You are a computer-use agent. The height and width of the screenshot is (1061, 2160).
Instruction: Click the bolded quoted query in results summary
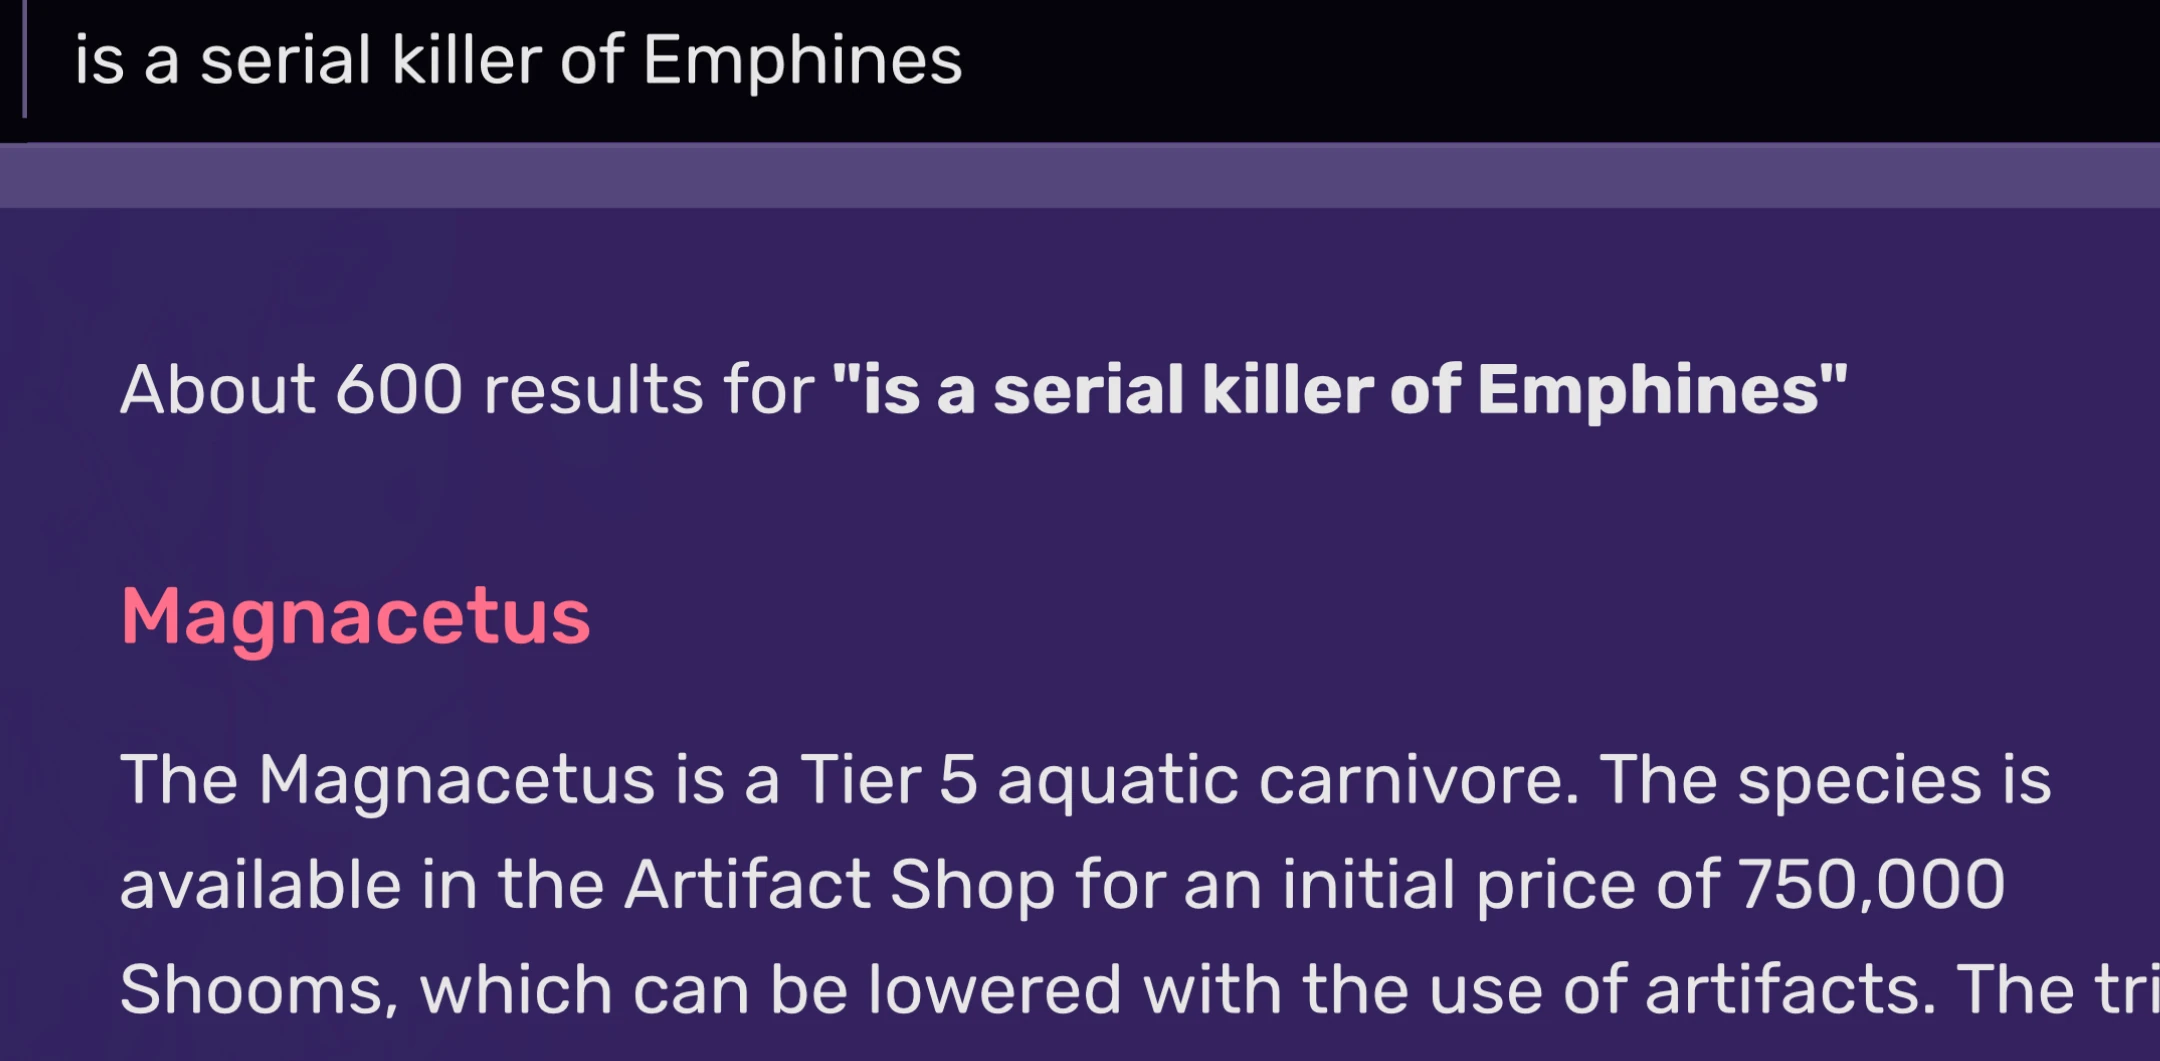1340,389
